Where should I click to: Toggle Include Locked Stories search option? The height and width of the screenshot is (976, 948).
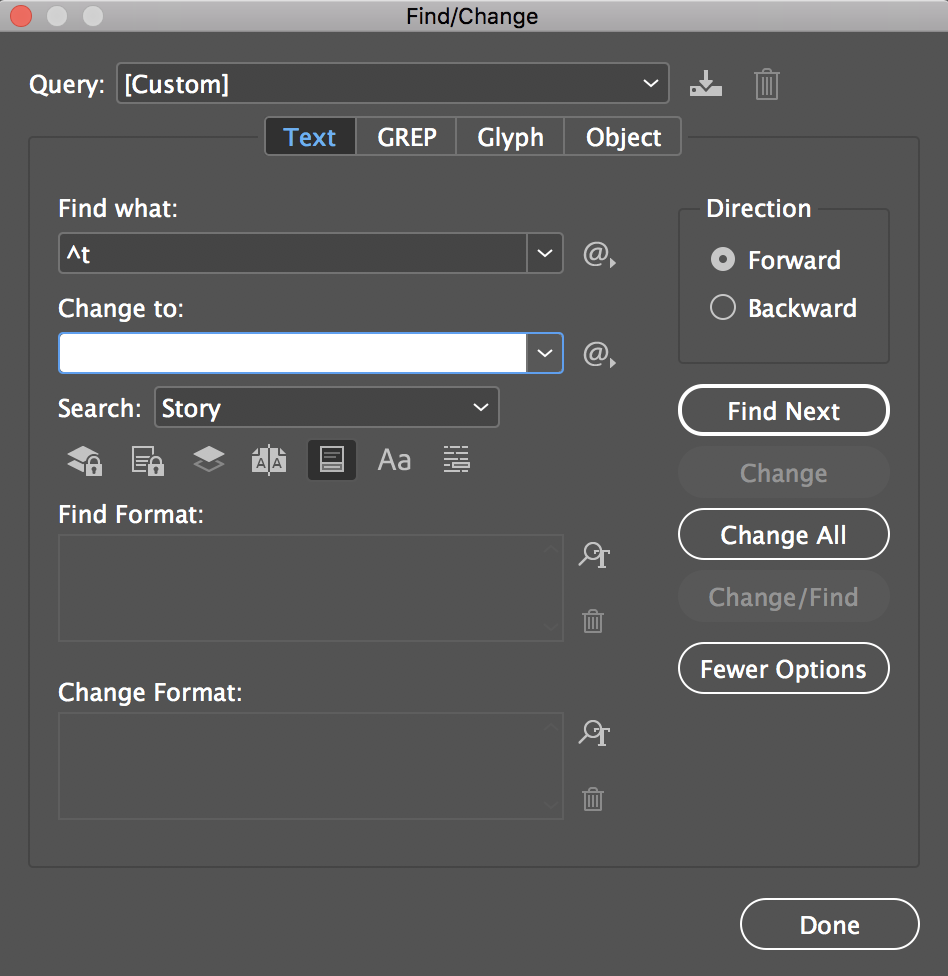[147, 460]
